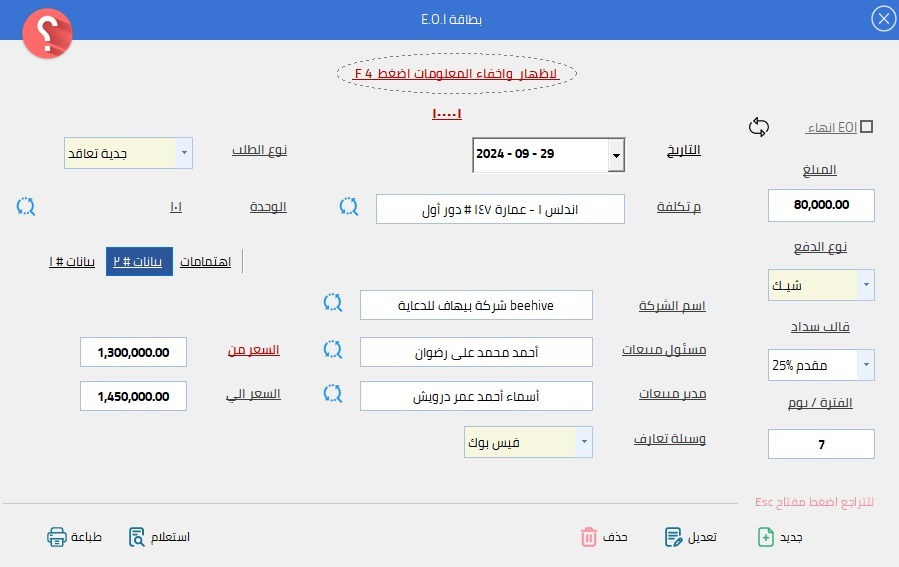The width and height of the screenshot is (899, 567).
Task: Switch to the بيانات # 1 tab
Action: click(72, 262)
